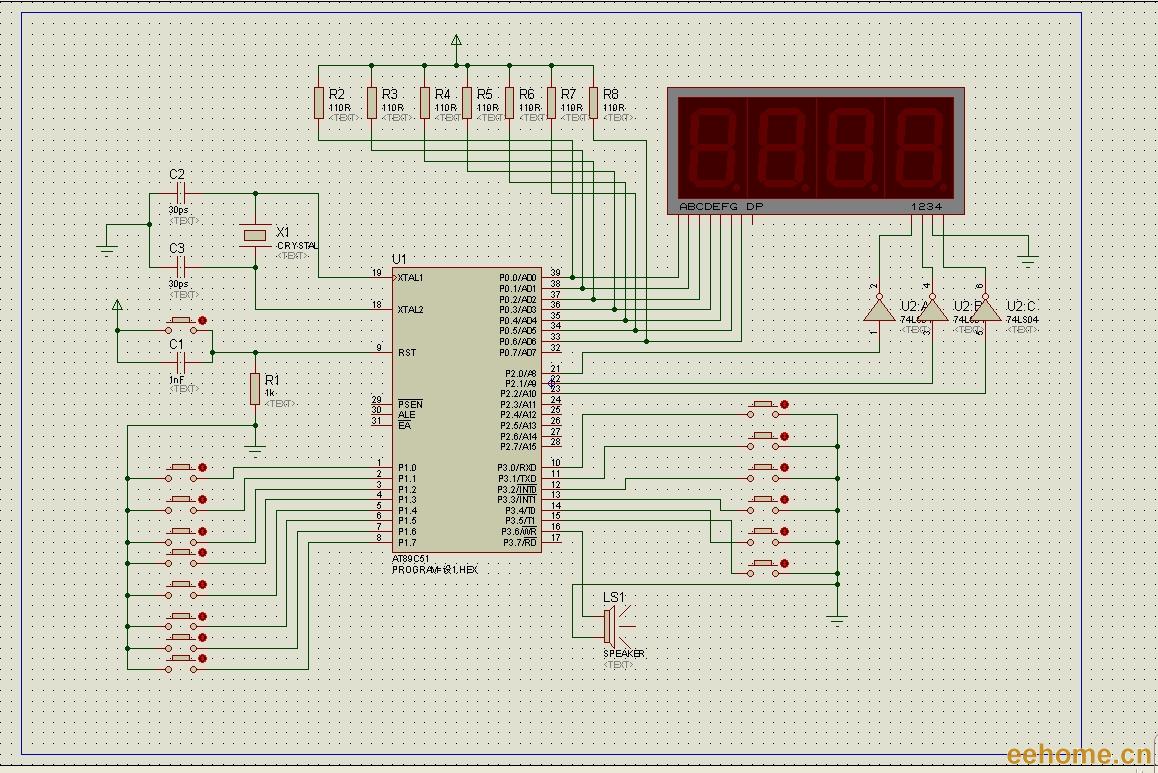1158x773 pixels.
Task: Click the push button wired to P1.0
Action: [x=182, y=473]
